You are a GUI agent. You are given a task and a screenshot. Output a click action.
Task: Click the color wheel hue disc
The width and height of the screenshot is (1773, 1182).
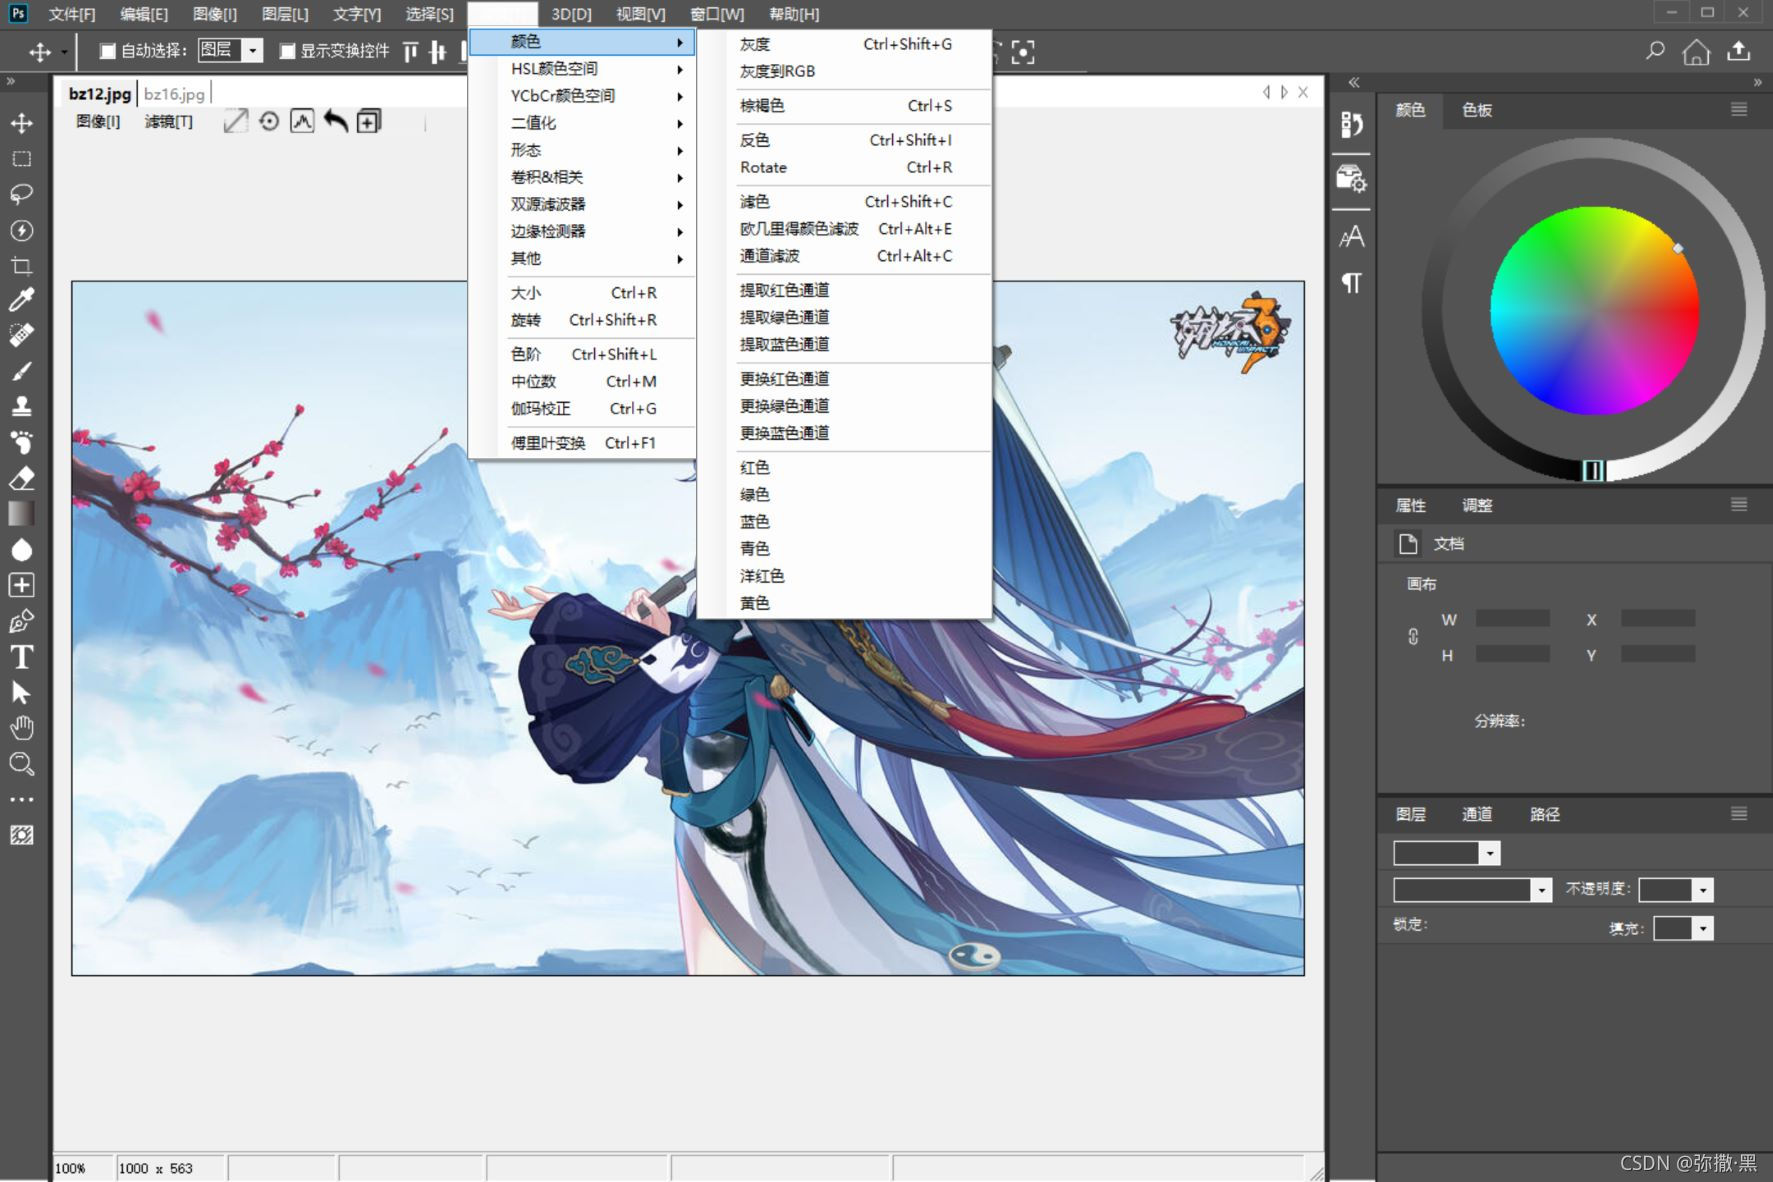tap(1594, 311)
